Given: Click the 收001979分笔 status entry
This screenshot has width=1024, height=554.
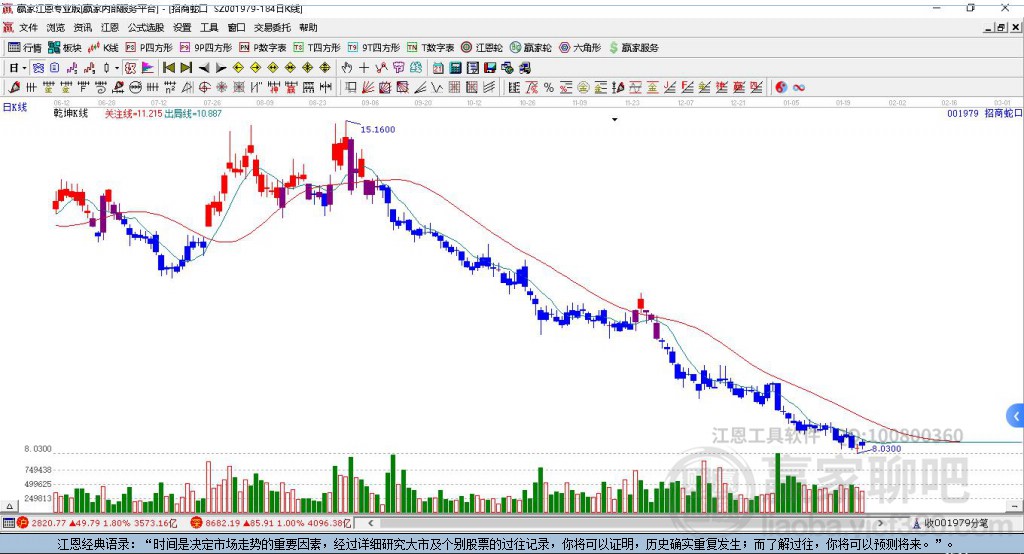Looking at the screenshot, I should pos(951,523).
